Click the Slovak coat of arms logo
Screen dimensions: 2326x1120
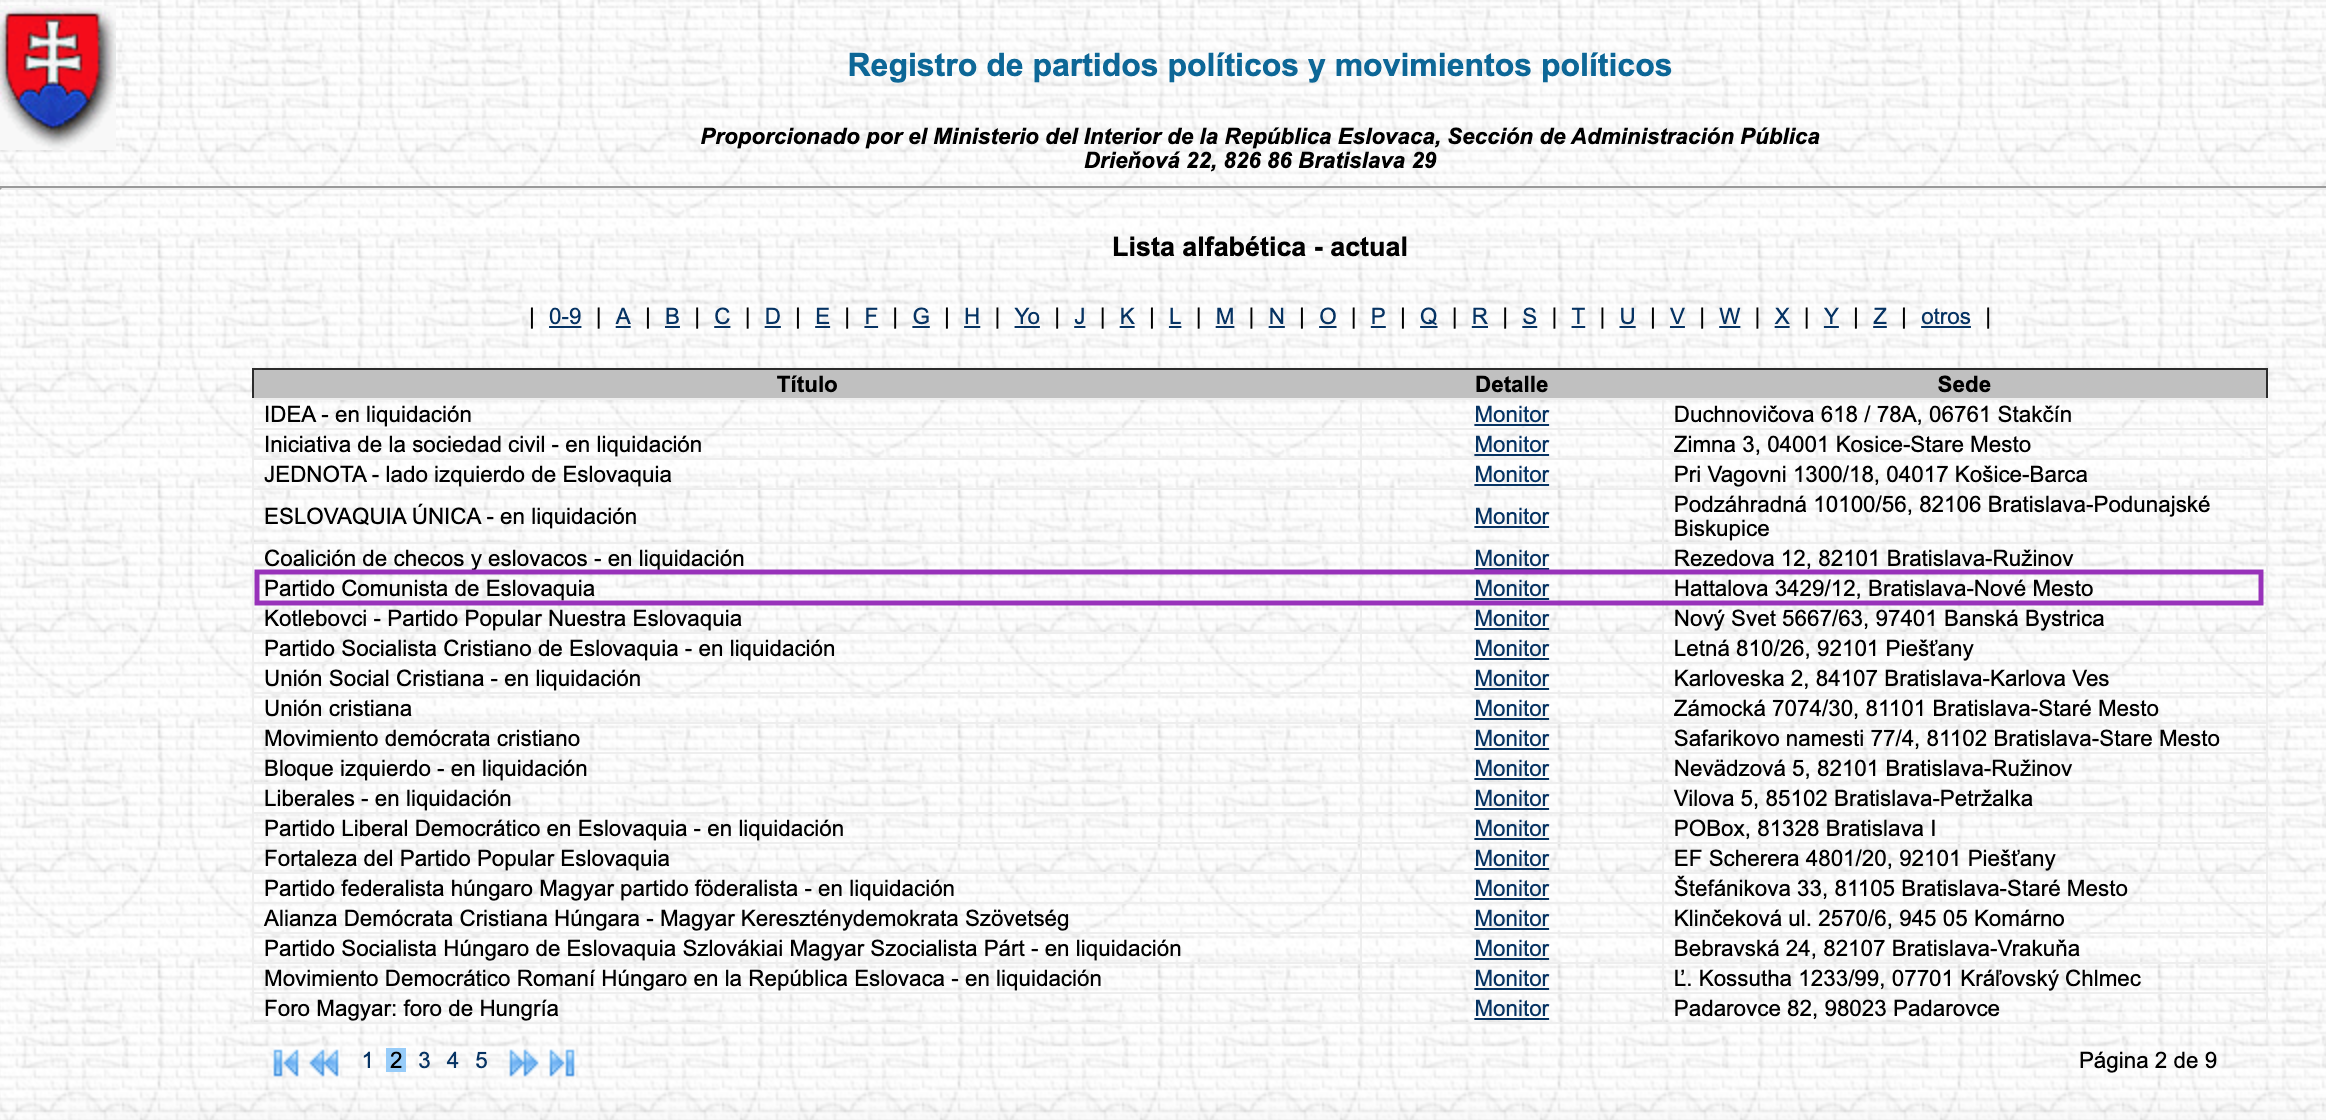[x=54, y=72]
